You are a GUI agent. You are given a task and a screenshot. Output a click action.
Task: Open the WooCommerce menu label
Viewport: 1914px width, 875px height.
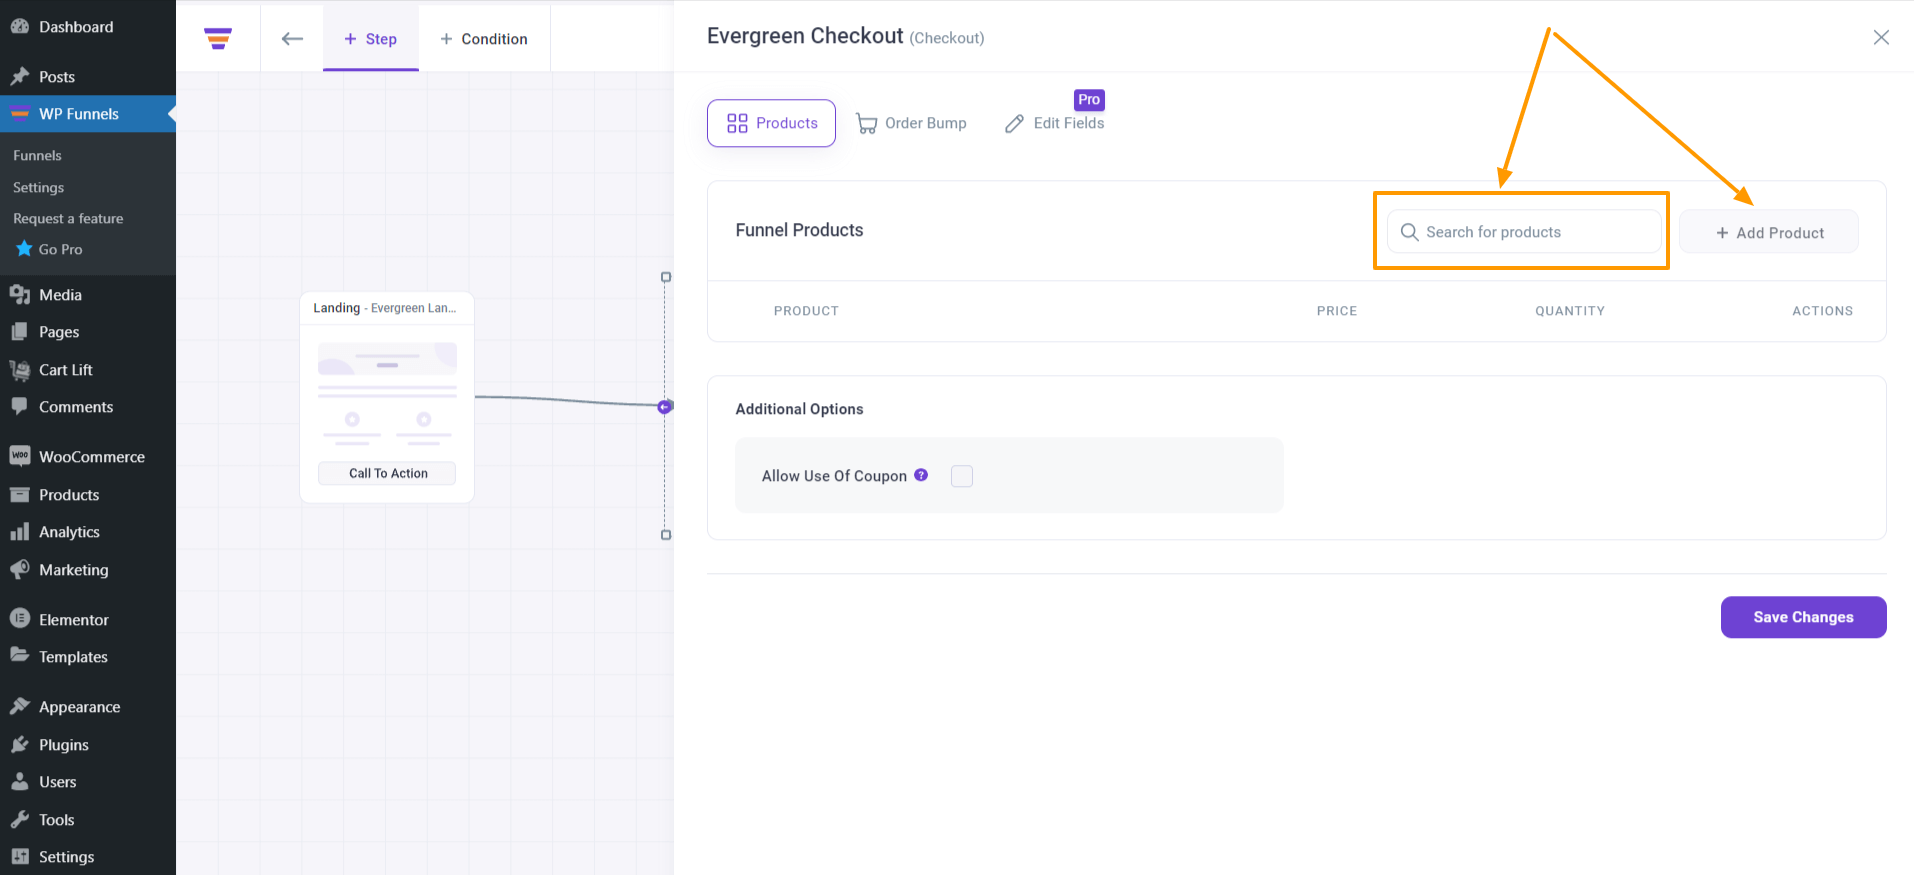[92, 457]
